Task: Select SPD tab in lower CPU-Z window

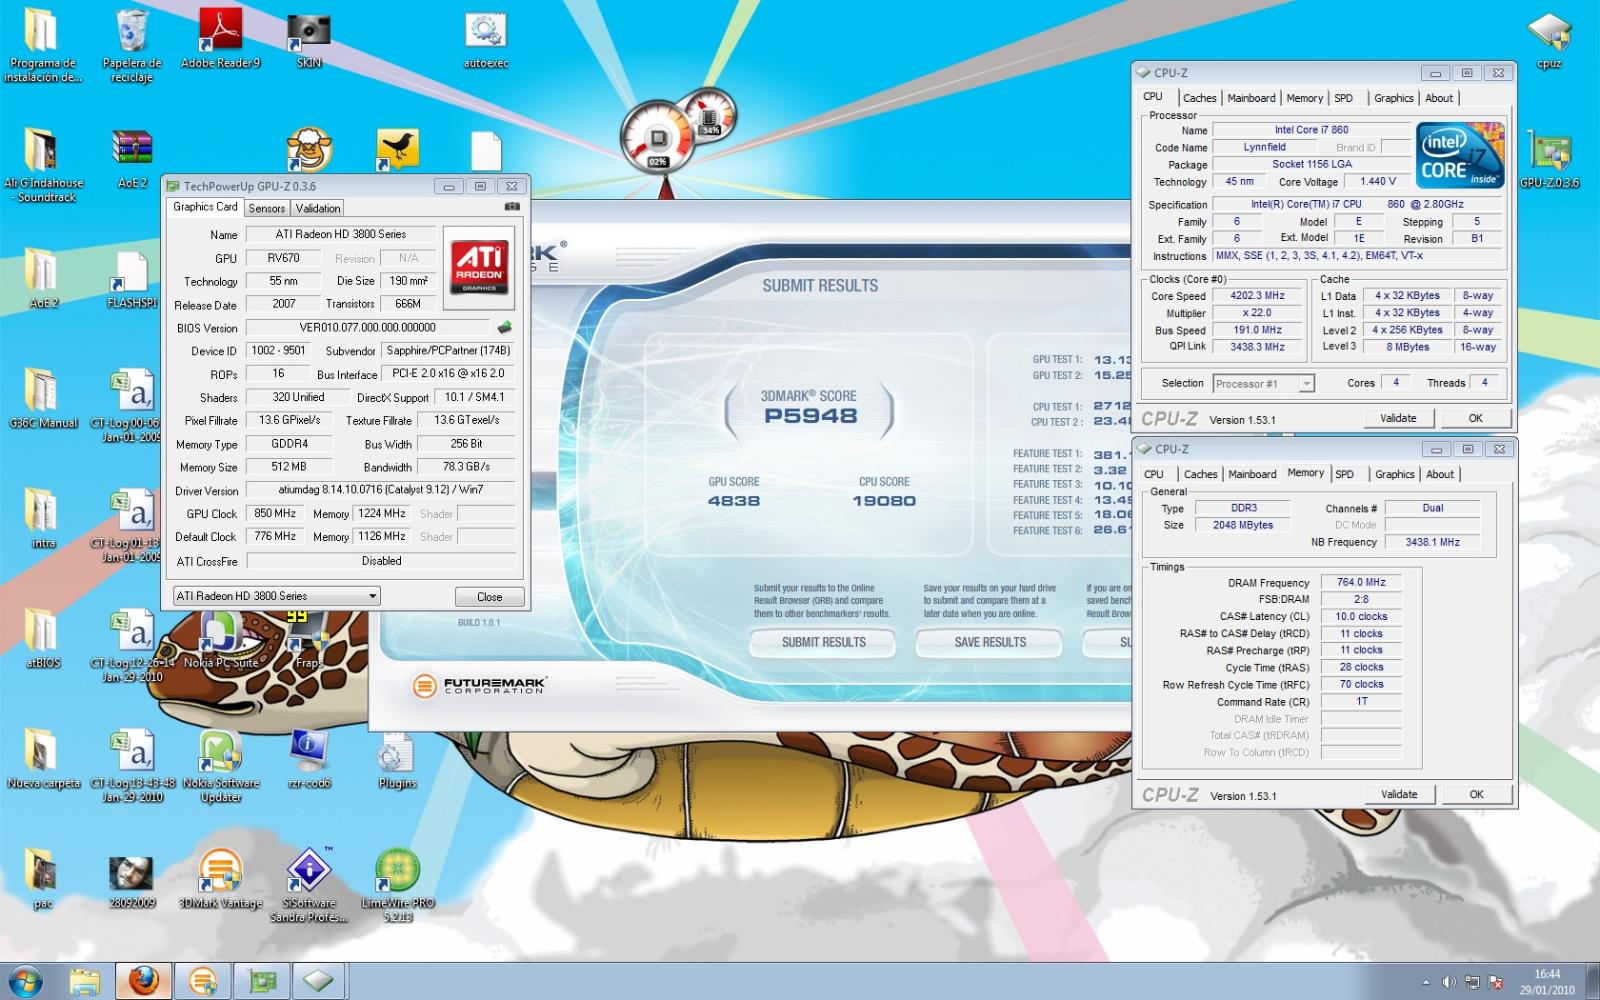Action: 1345,474
